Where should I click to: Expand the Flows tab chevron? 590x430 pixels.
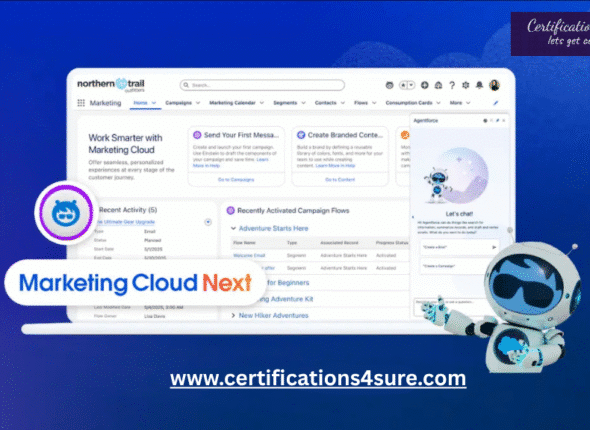[x=374, y=103]
